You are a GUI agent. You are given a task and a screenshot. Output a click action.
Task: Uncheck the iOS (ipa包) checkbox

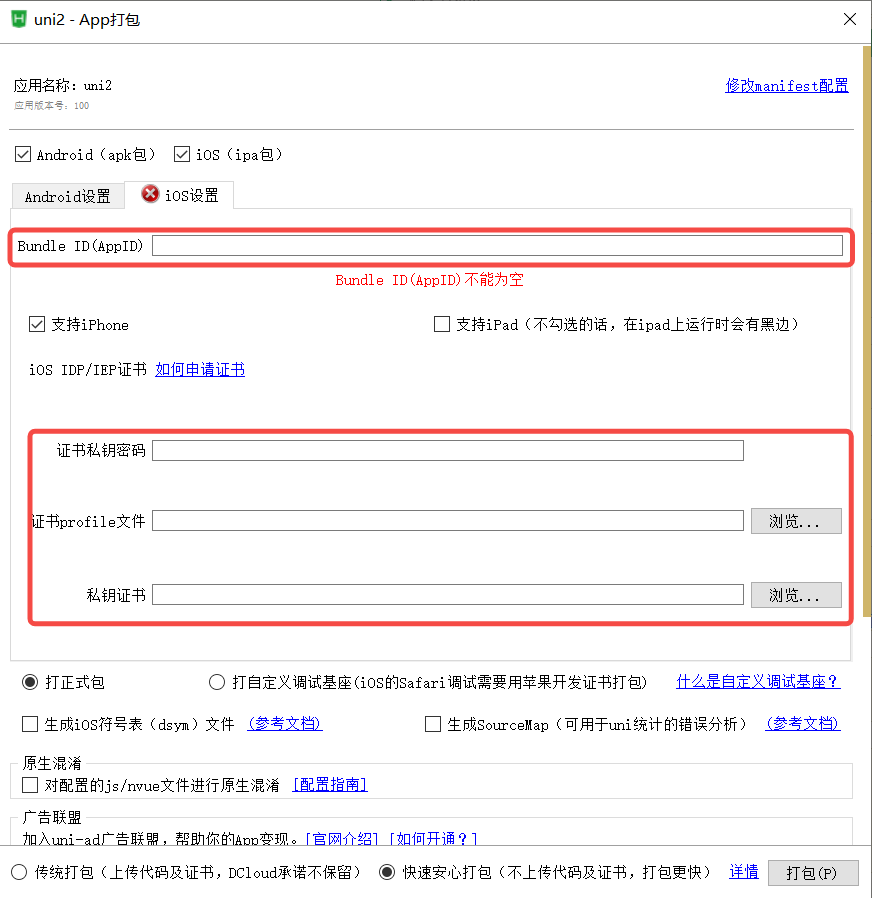pyautogui.click(x=181, y=153)
